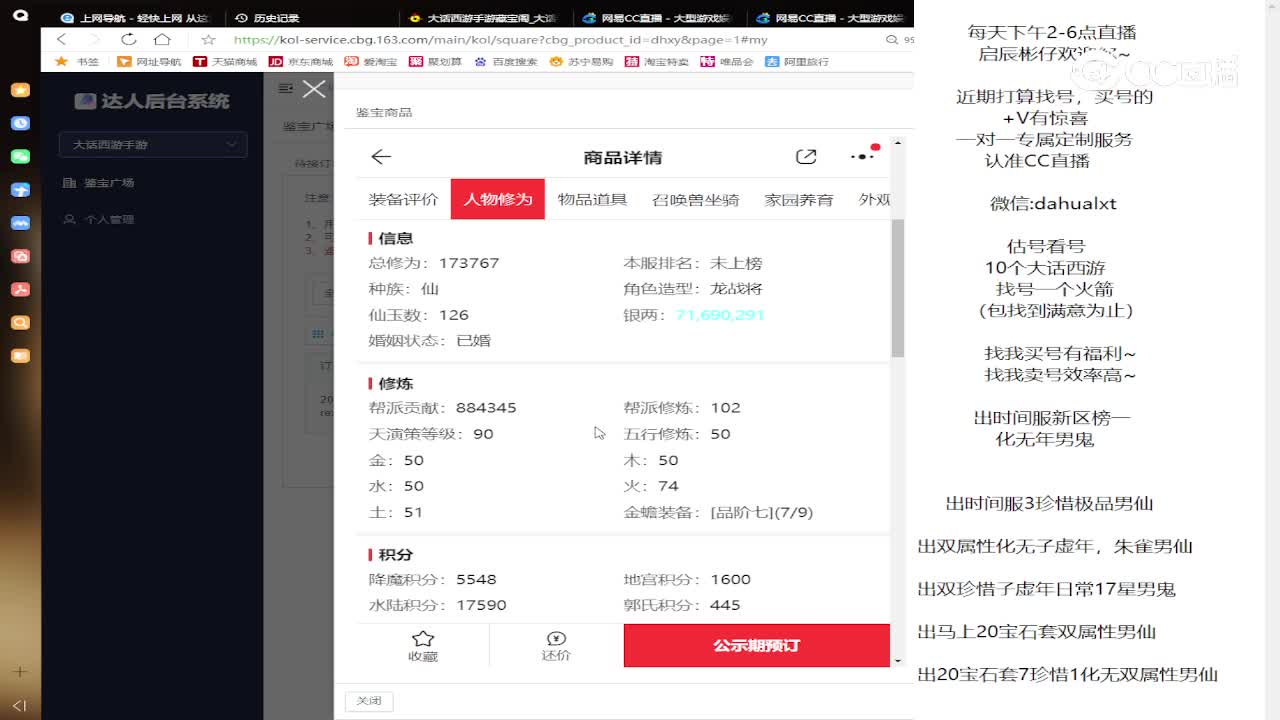This screenshot has height=720, width=1280.
Task: Click the 鉴宝商品 header label
Action: [x=384, y=112]
